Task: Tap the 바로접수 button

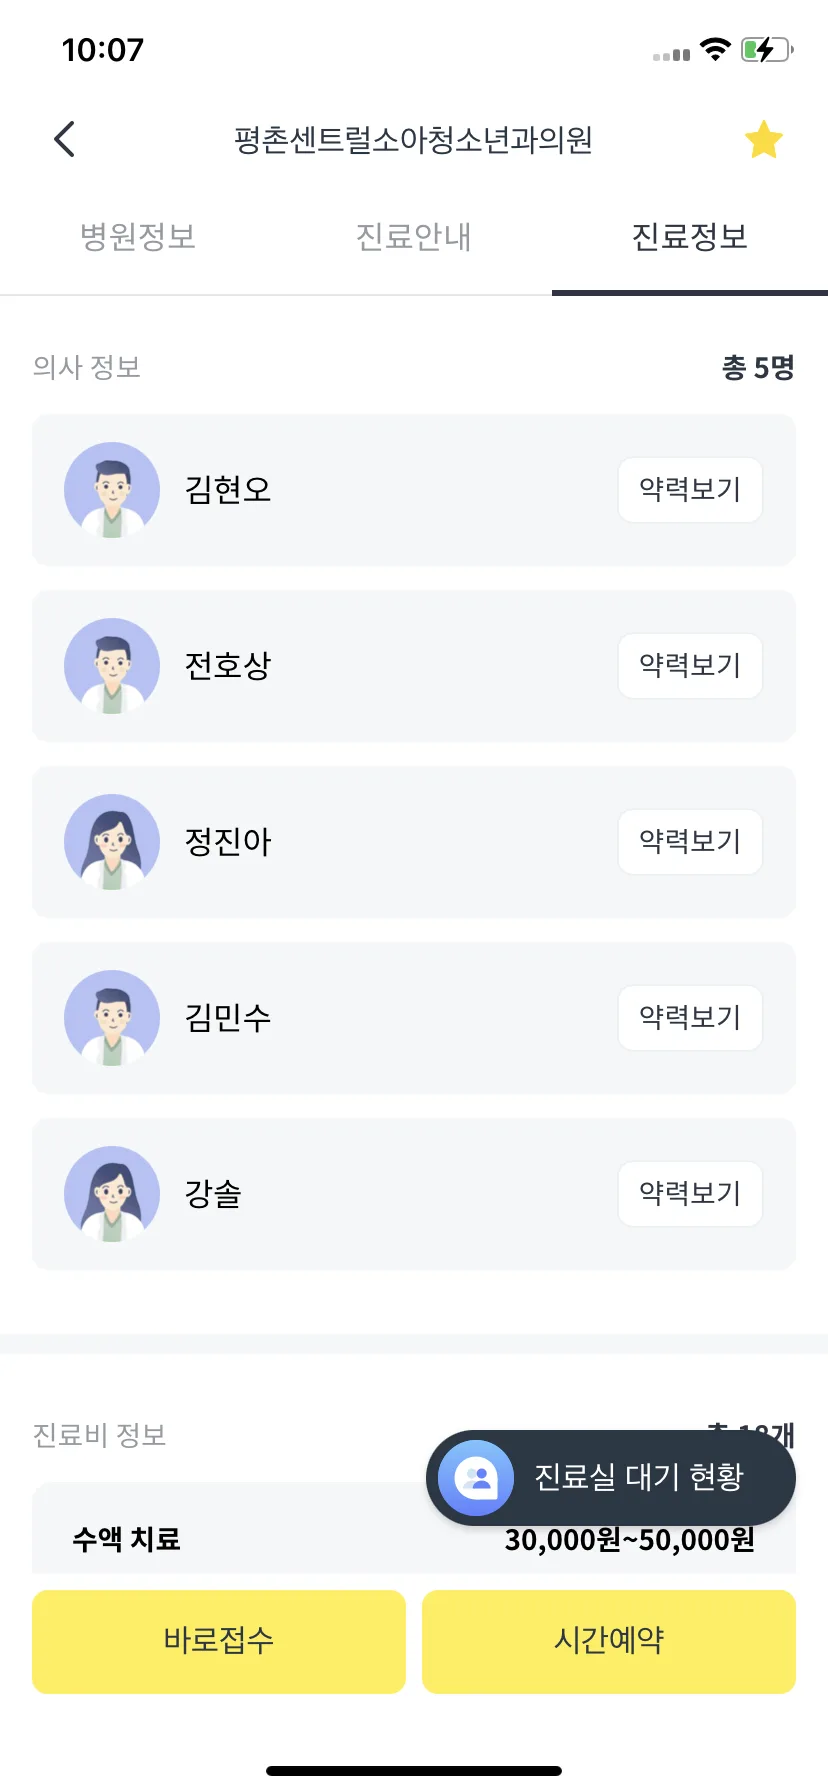Action: coord(219,1641)
